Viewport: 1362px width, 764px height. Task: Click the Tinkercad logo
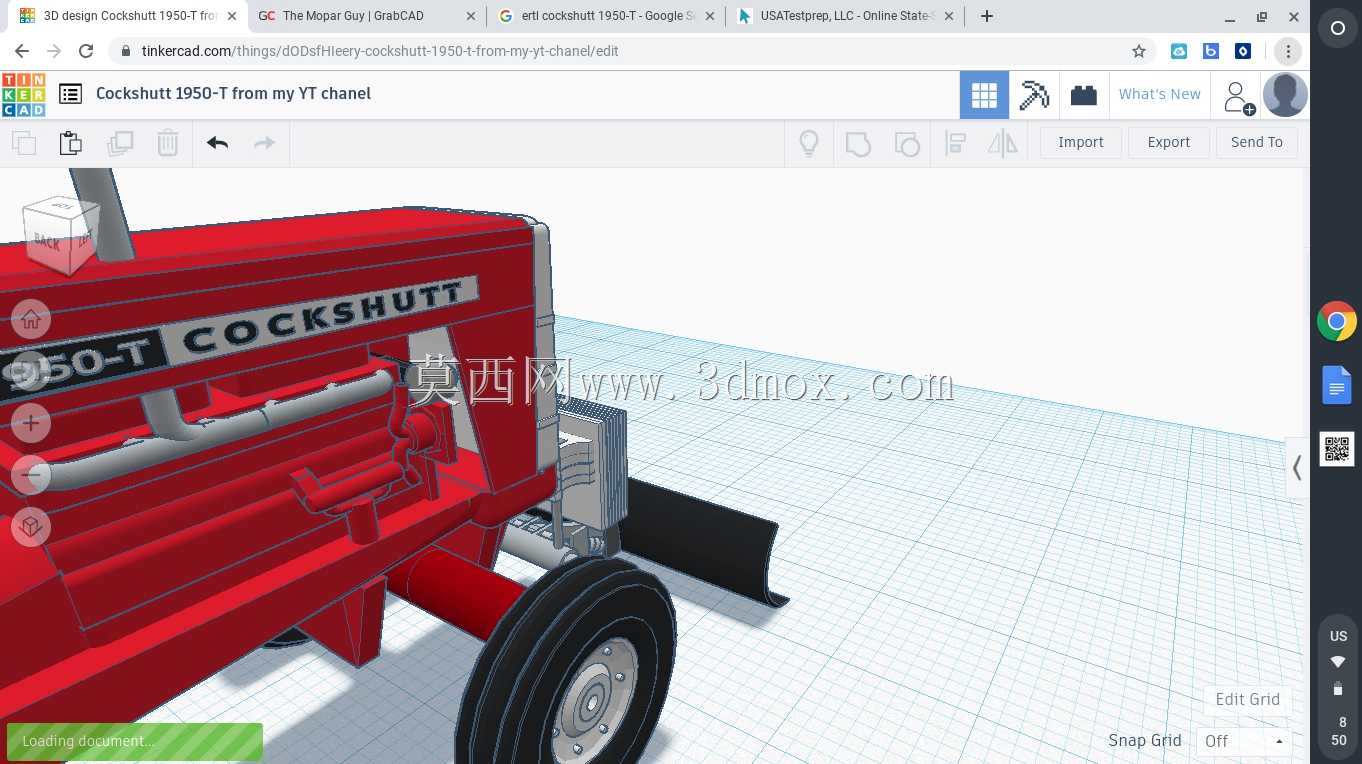23,94
